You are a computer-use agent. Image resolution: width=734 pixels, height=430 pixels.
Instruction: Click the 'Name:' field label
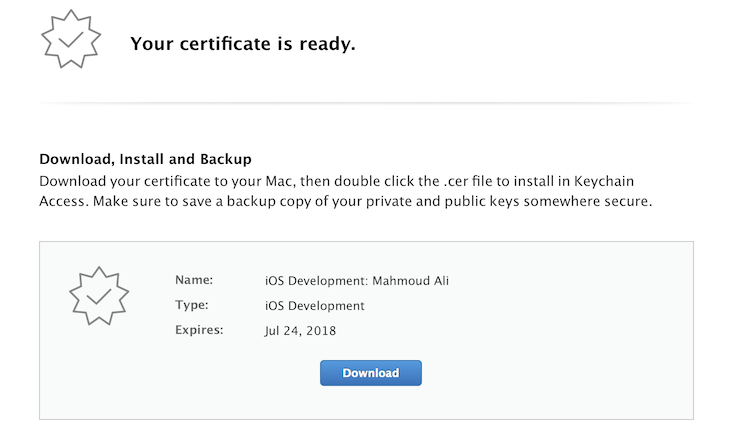(x=194, y=280)
